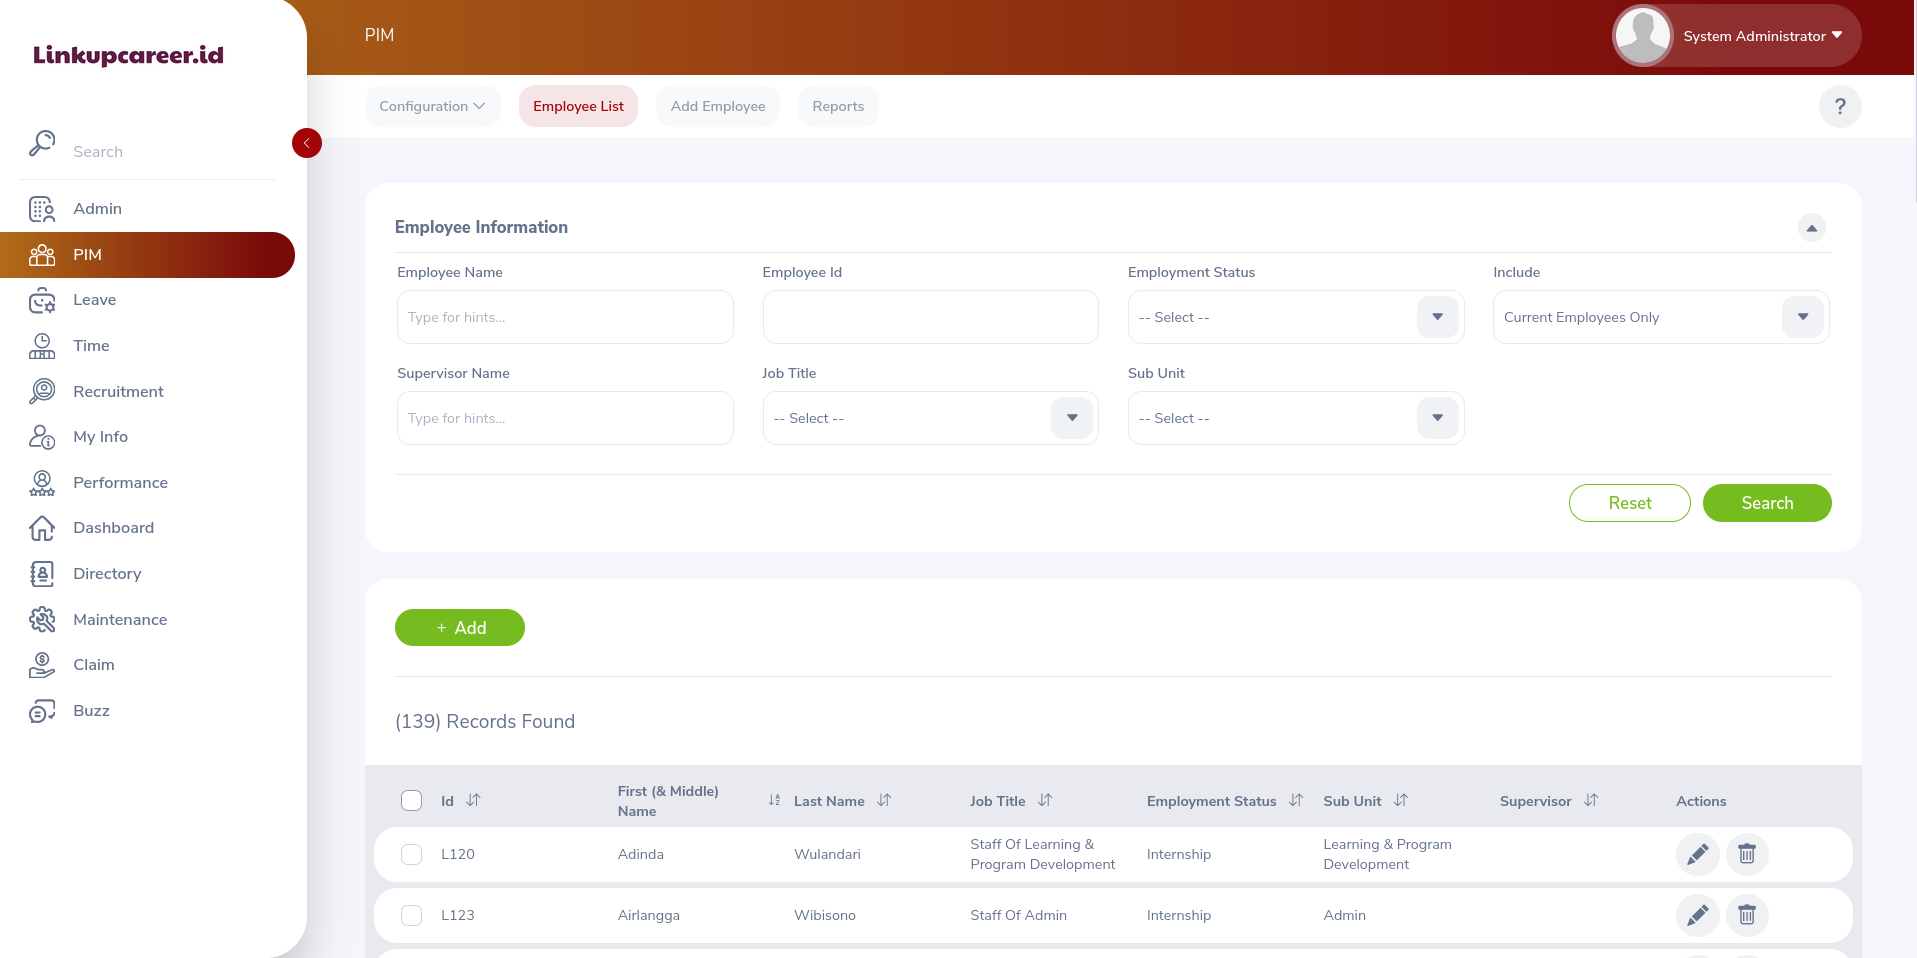Image resolution: width=1917 pixels, height=958 pixels.
Task: Sort by Id column sort icon
Action: click(474, 800)
